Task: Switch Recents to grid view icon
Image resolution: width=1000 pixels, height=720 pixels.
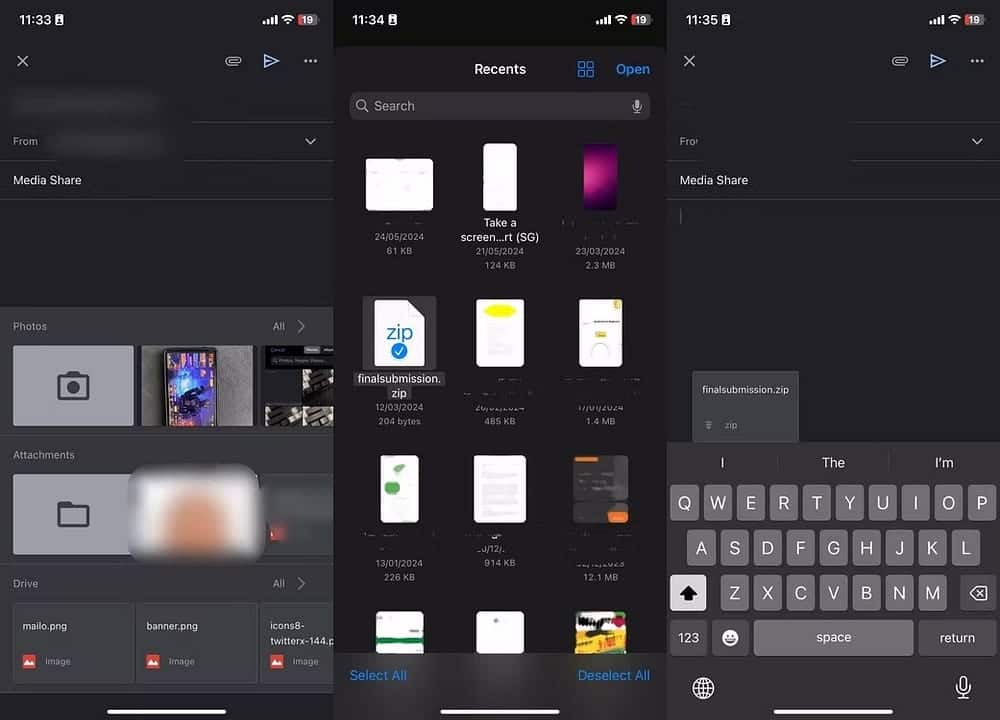Action: pos(585,69)
